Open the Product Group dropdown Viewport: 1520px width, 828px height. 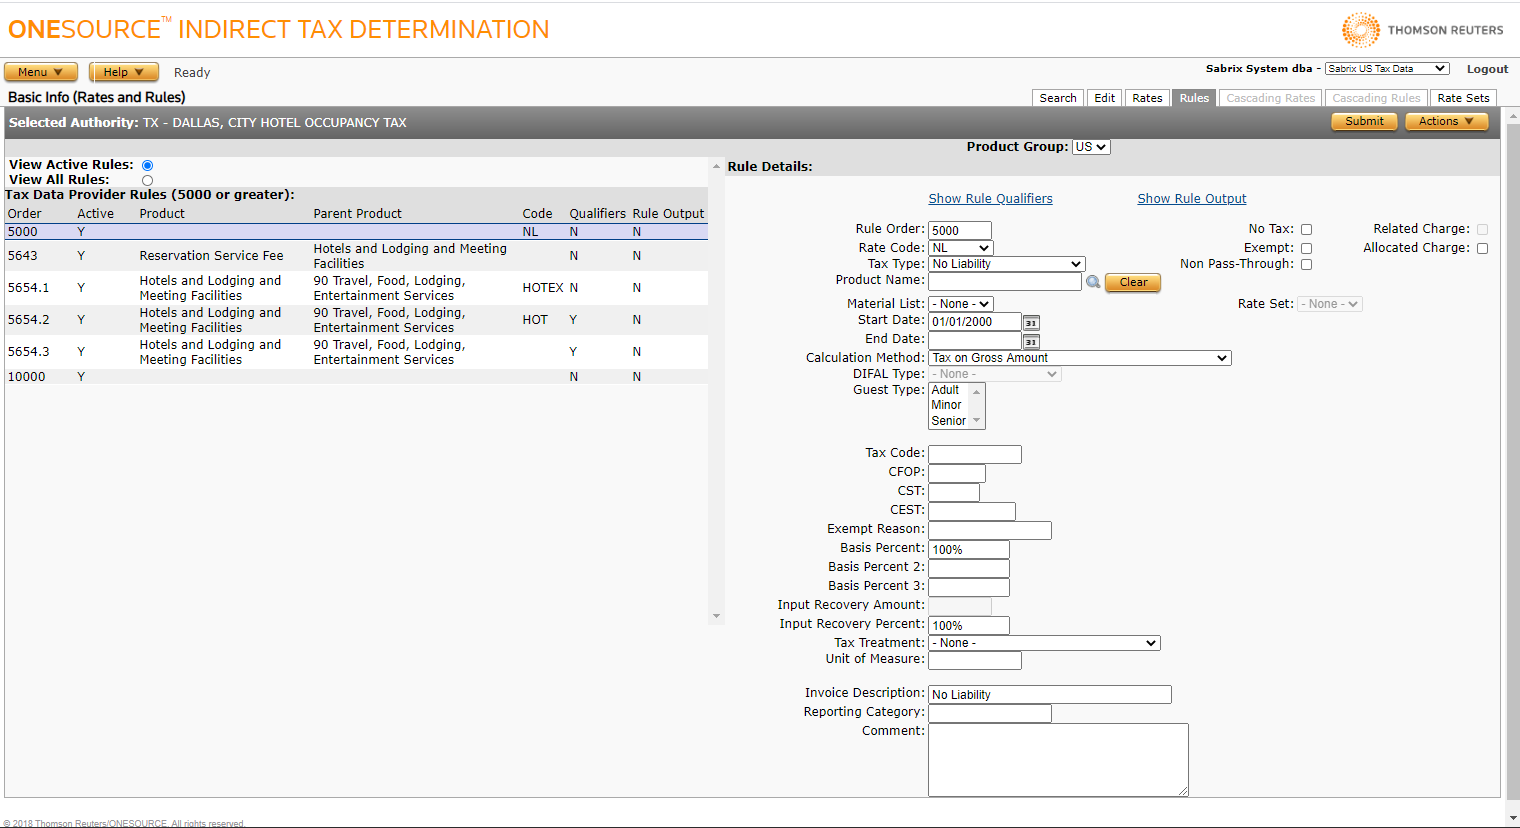click(x=1091, y=147)
